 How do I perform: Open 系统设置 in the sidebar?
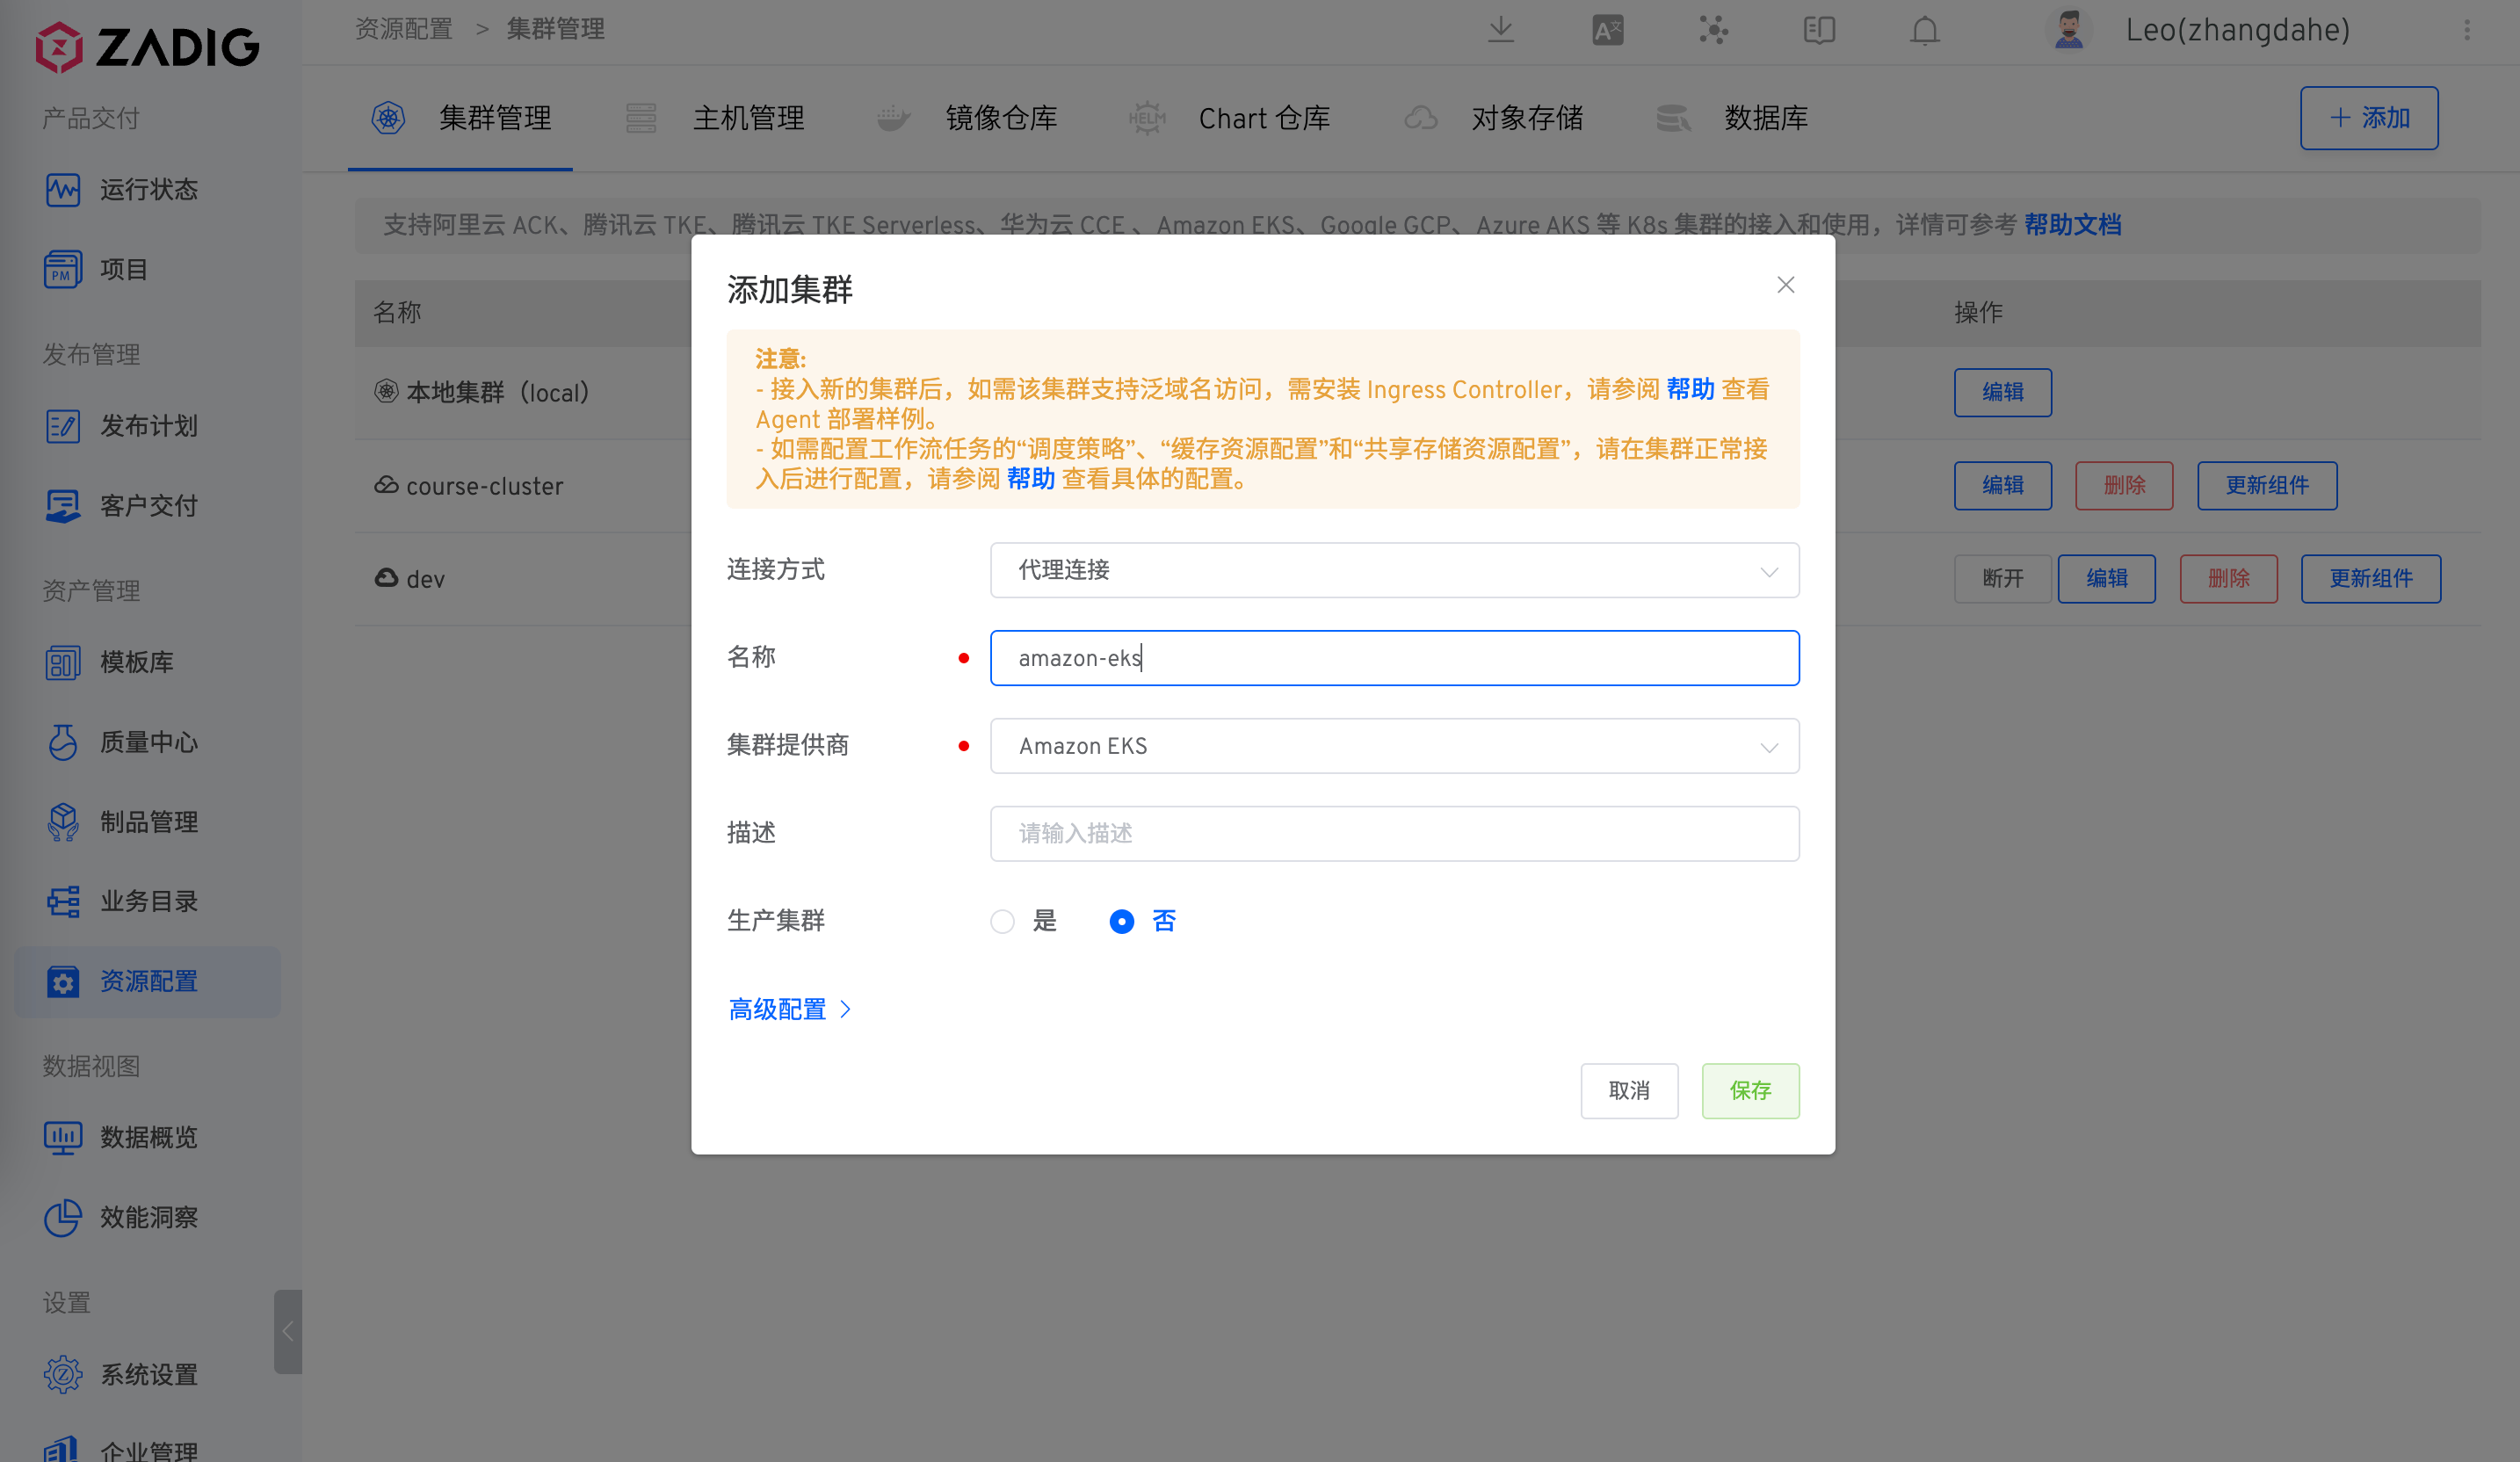pyautogui.click(x=121, y=1374)
